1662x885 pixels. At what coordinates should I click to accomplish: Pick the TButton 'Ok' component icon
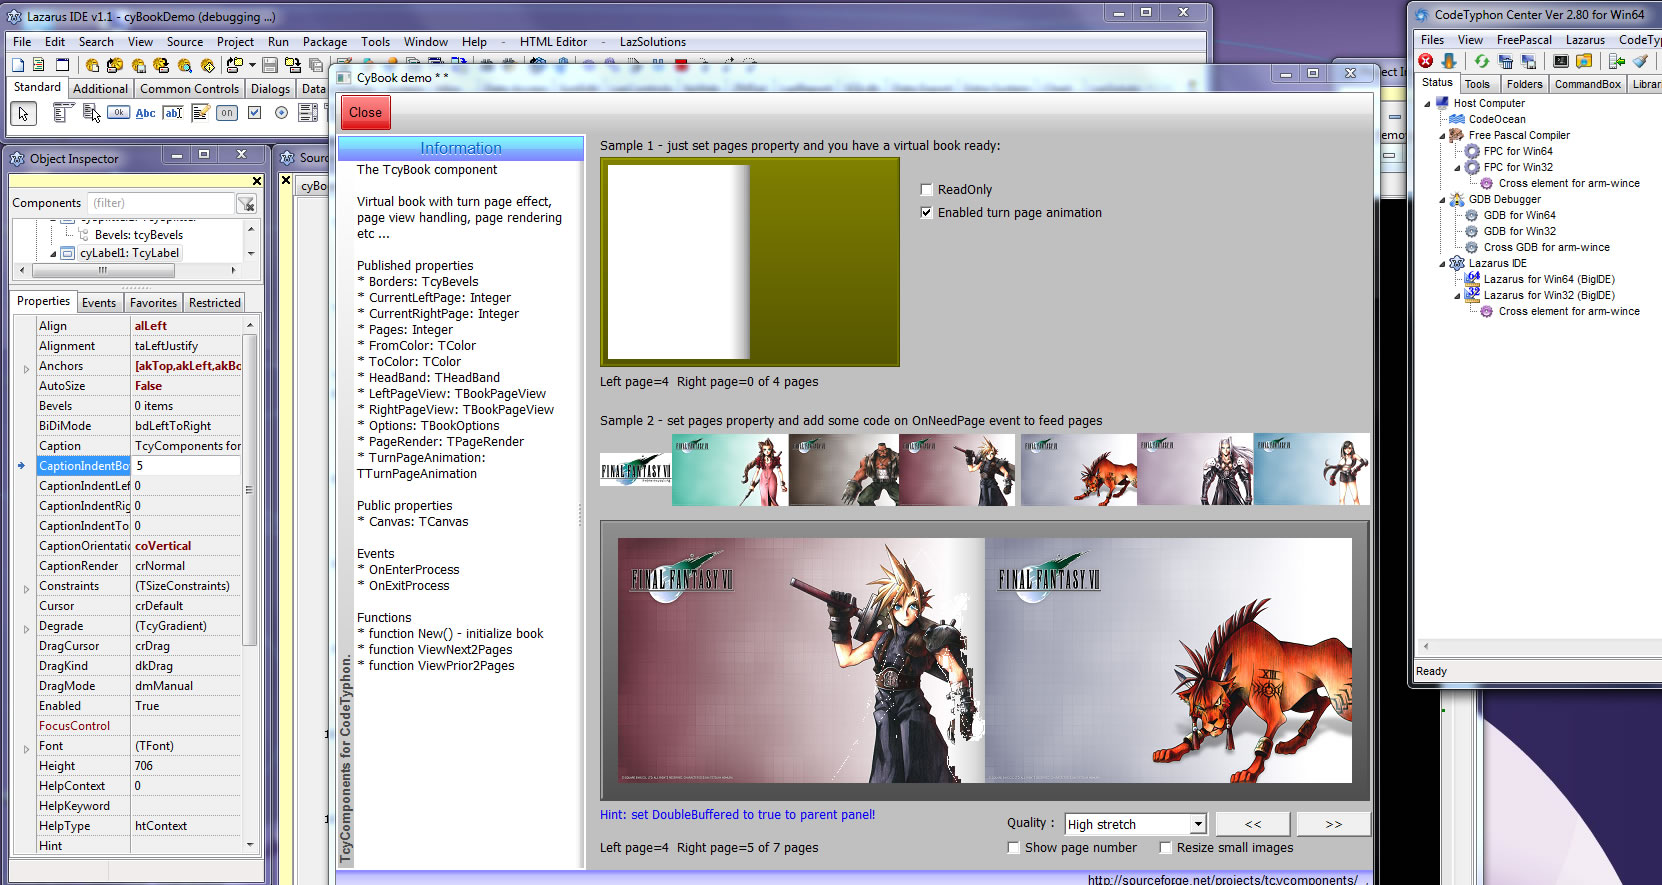(x=118, y=113)
